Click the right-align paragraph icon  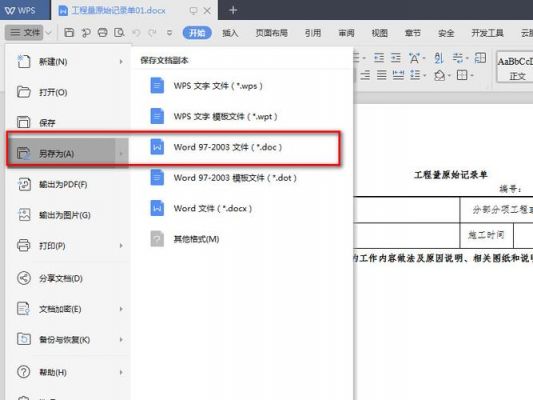[365, 75]
